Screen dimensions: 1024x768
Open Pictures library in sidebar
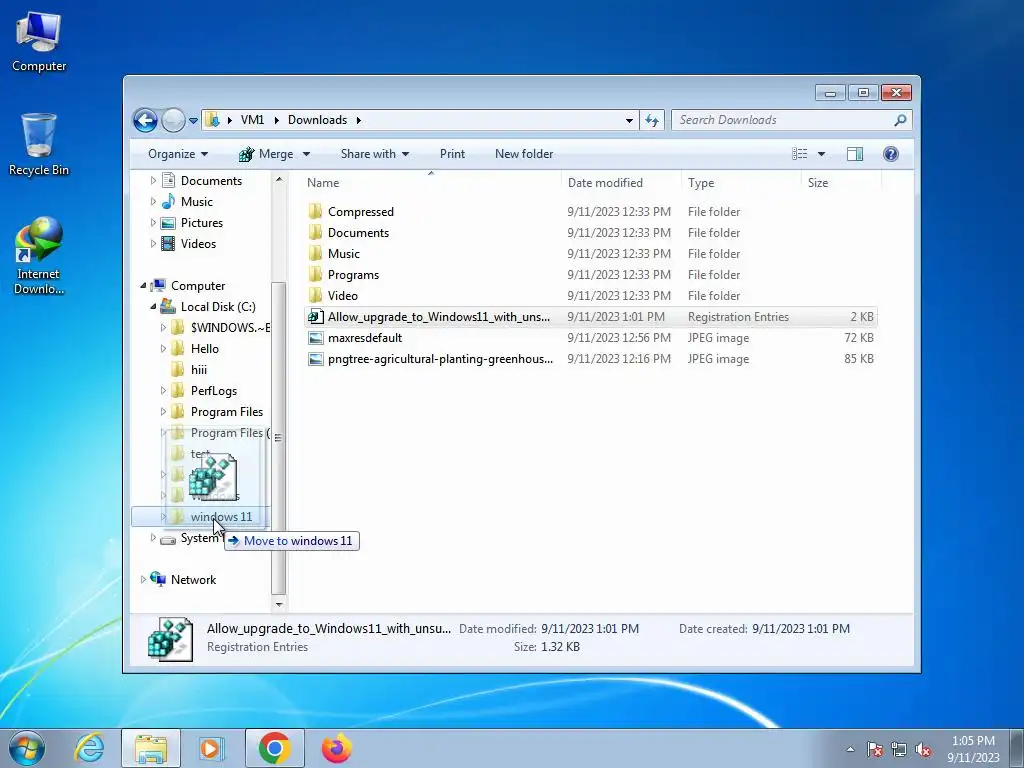pyautogui.click(x=192, y=223)
